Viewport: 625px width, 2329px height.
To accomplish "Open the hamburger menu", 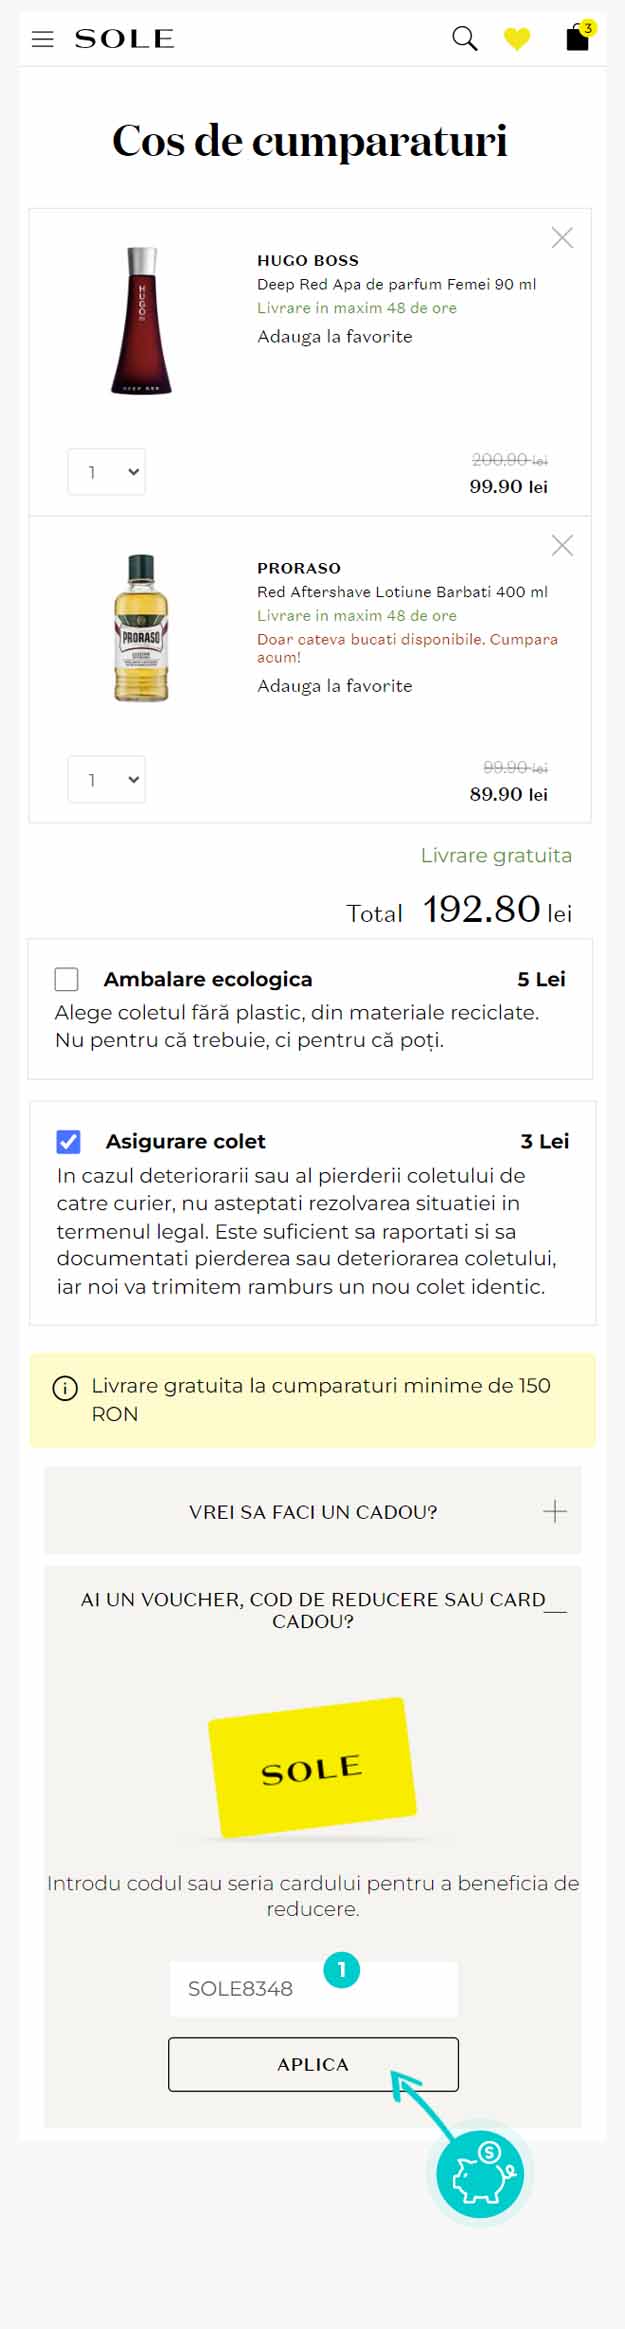I will pyautogui.click(x=42, y=39).
